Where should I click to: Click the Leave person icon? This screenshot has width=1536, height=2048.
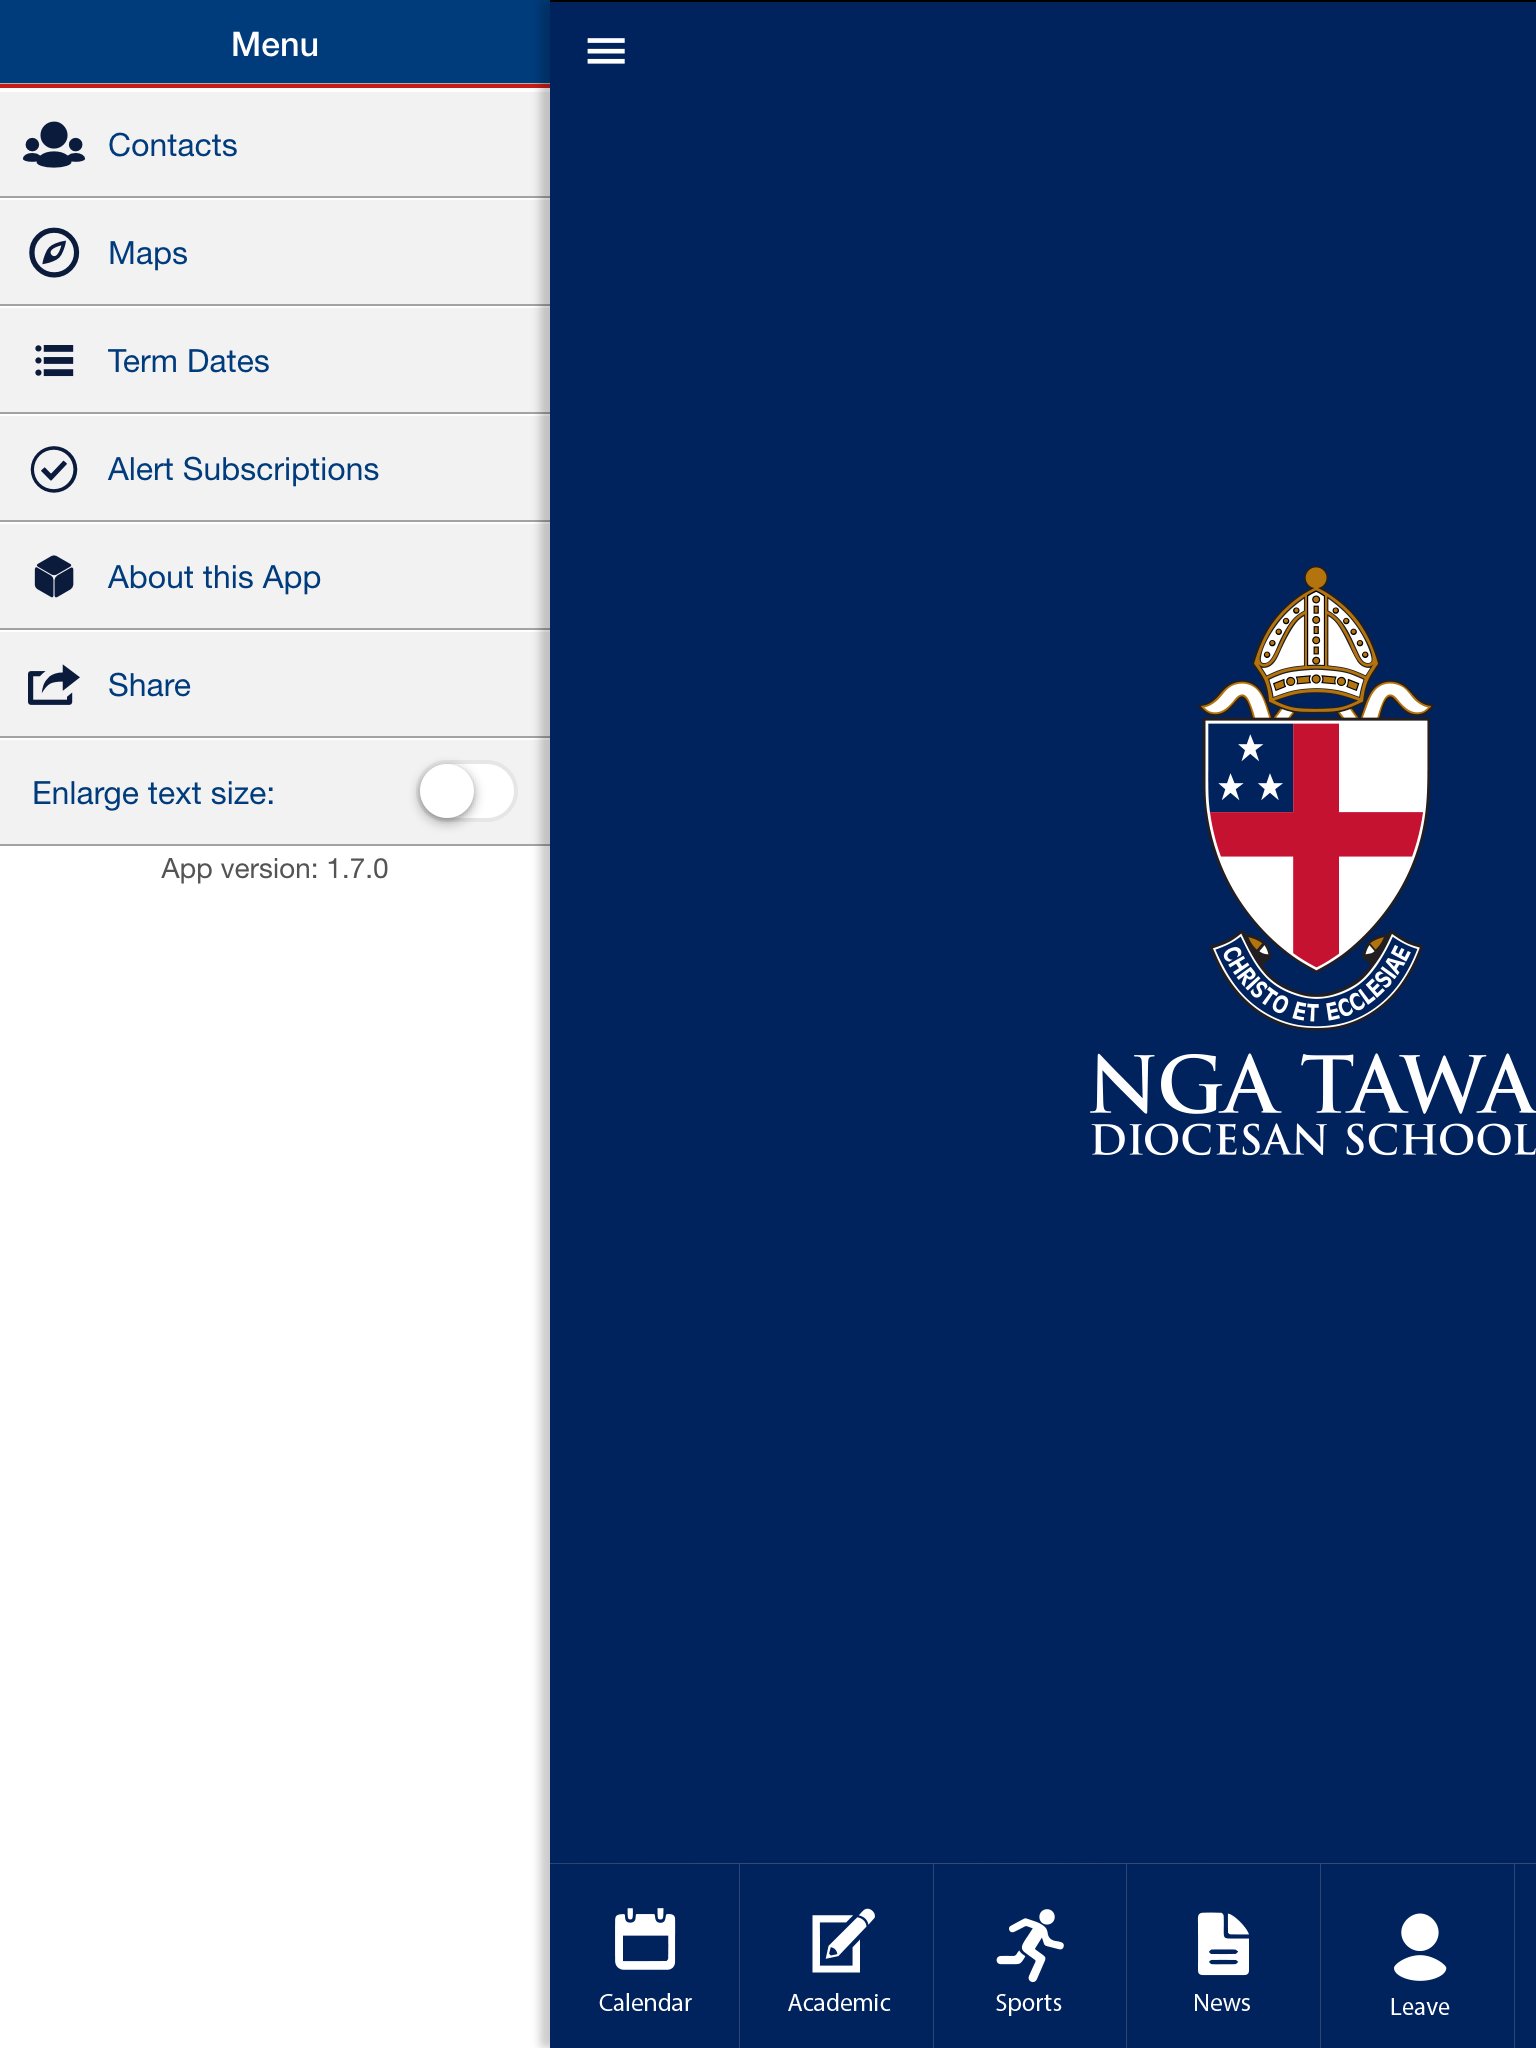click(1419, 1947)
